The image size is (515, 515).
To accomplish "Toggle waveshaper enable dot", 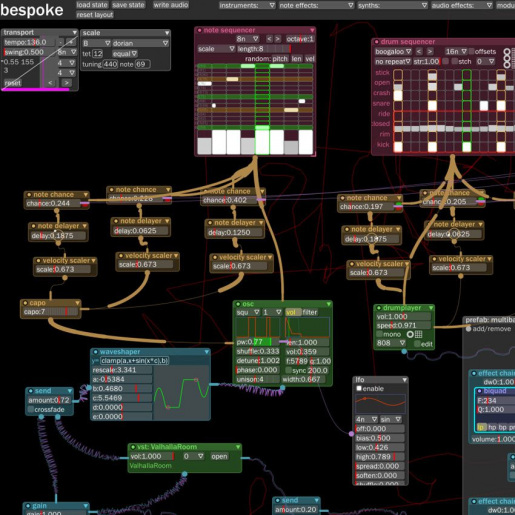I will pyautogui.click(x=96, y=352).
